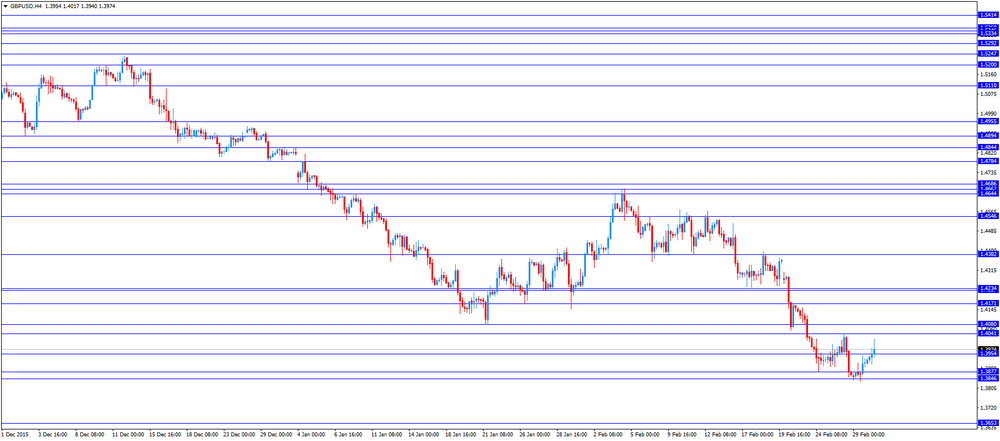Select the 1.4784 price level label
The width and height of the screenshot is (1000, 441).
point(987,161)
